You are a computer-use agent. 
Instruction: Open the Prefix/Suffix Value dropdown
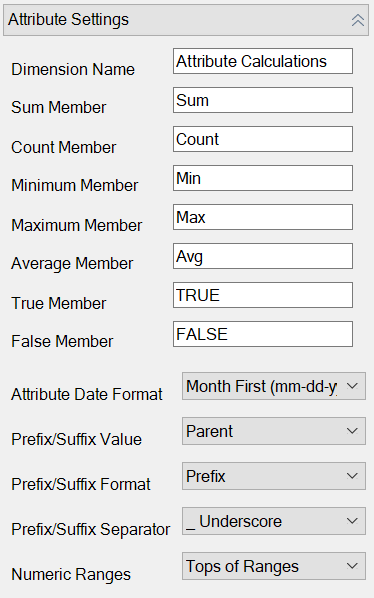tap(274, 431)
